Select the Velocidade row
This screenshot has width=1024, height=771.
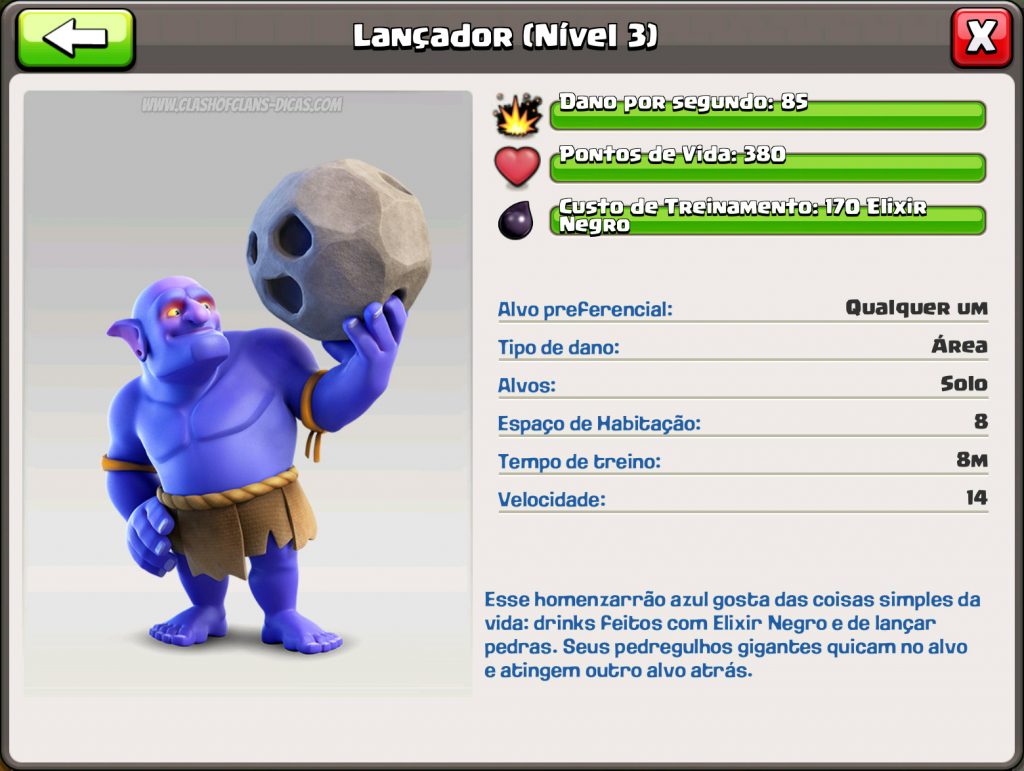click(x=743, y=499)
